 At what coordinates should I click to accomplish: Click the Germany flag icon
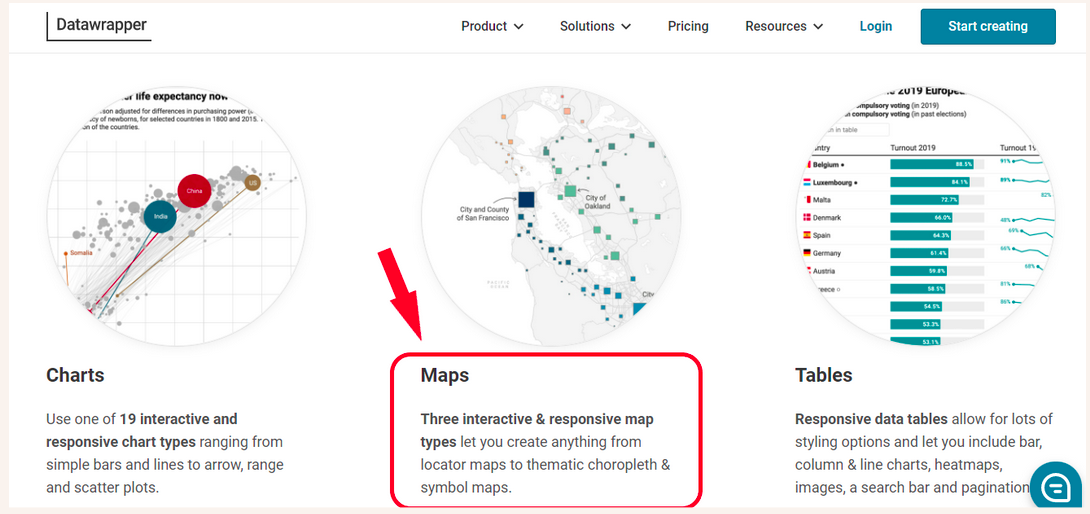click(x=805, y=253)
